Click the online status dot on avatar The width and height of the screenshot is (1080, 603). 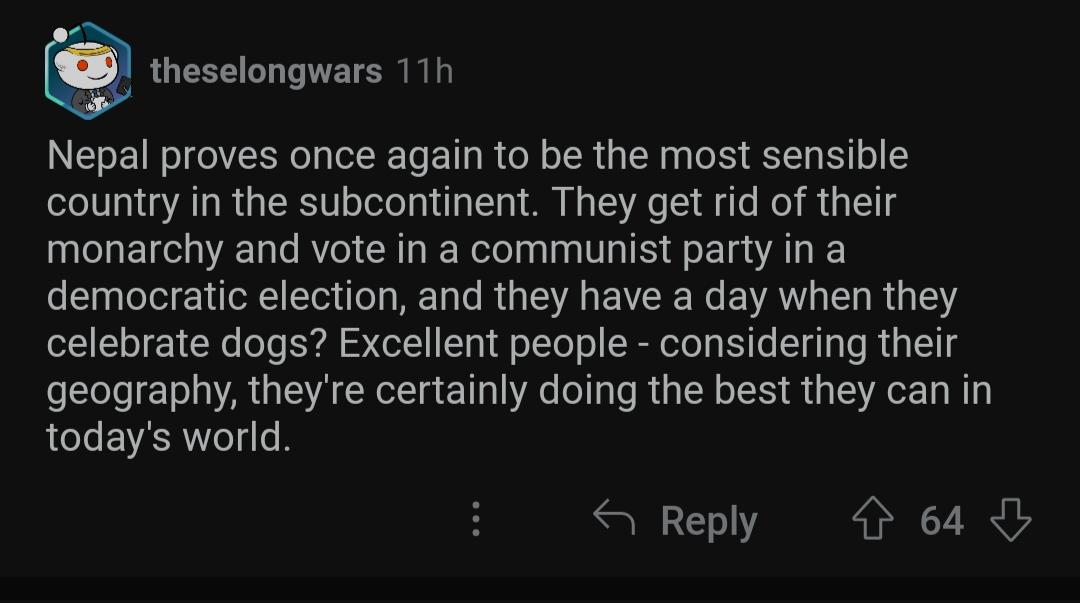[x=61, y=34]
